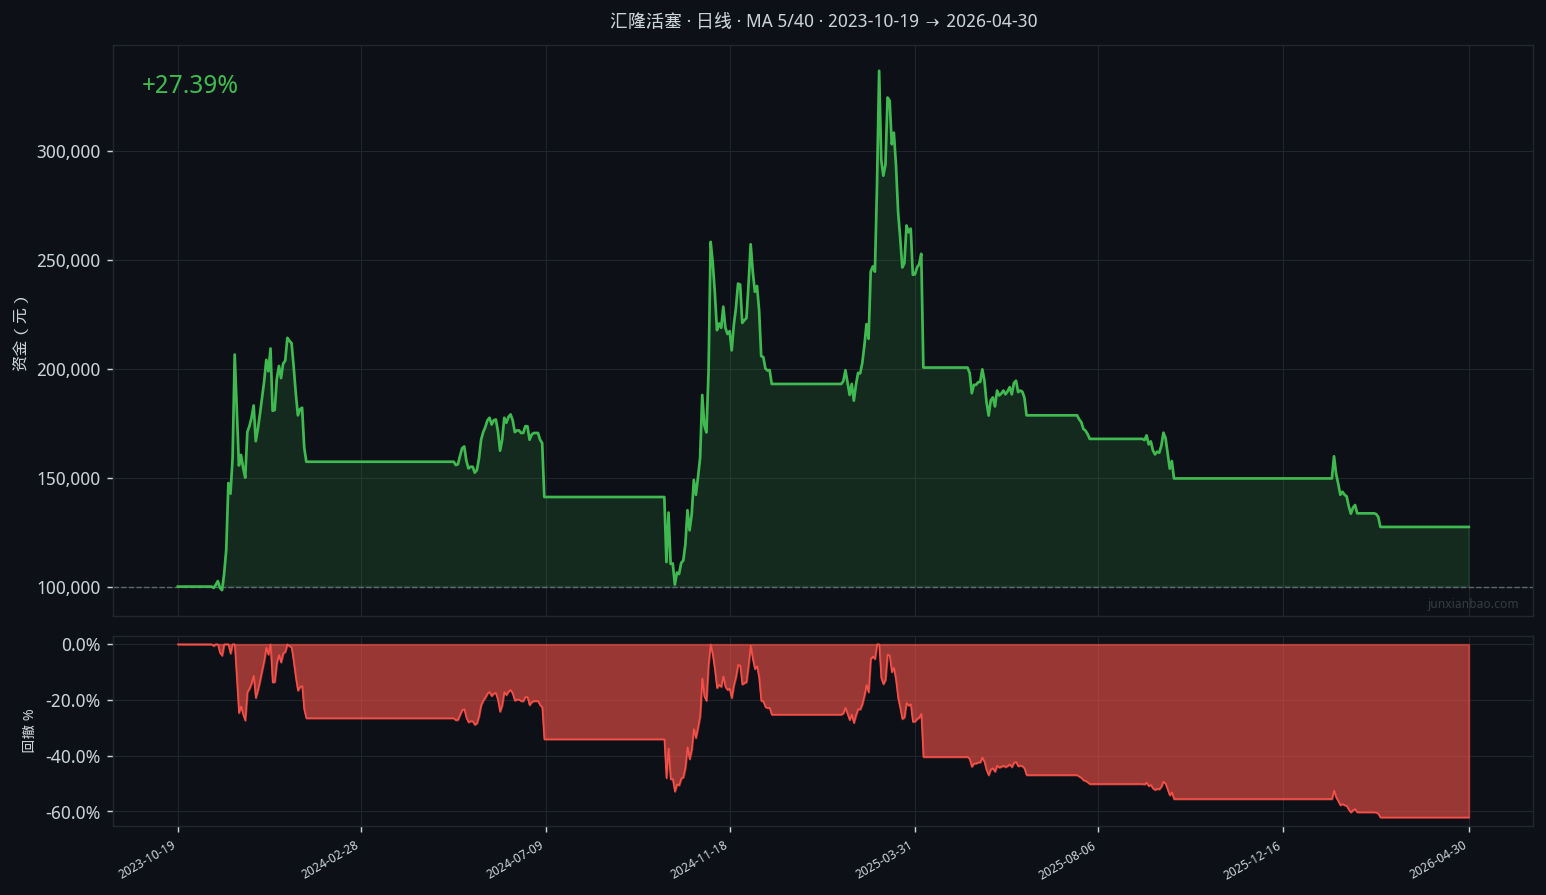Click the chart title starting with 汇隆活塞
This screenshot has width=1546, height=895.
(824, 21)
